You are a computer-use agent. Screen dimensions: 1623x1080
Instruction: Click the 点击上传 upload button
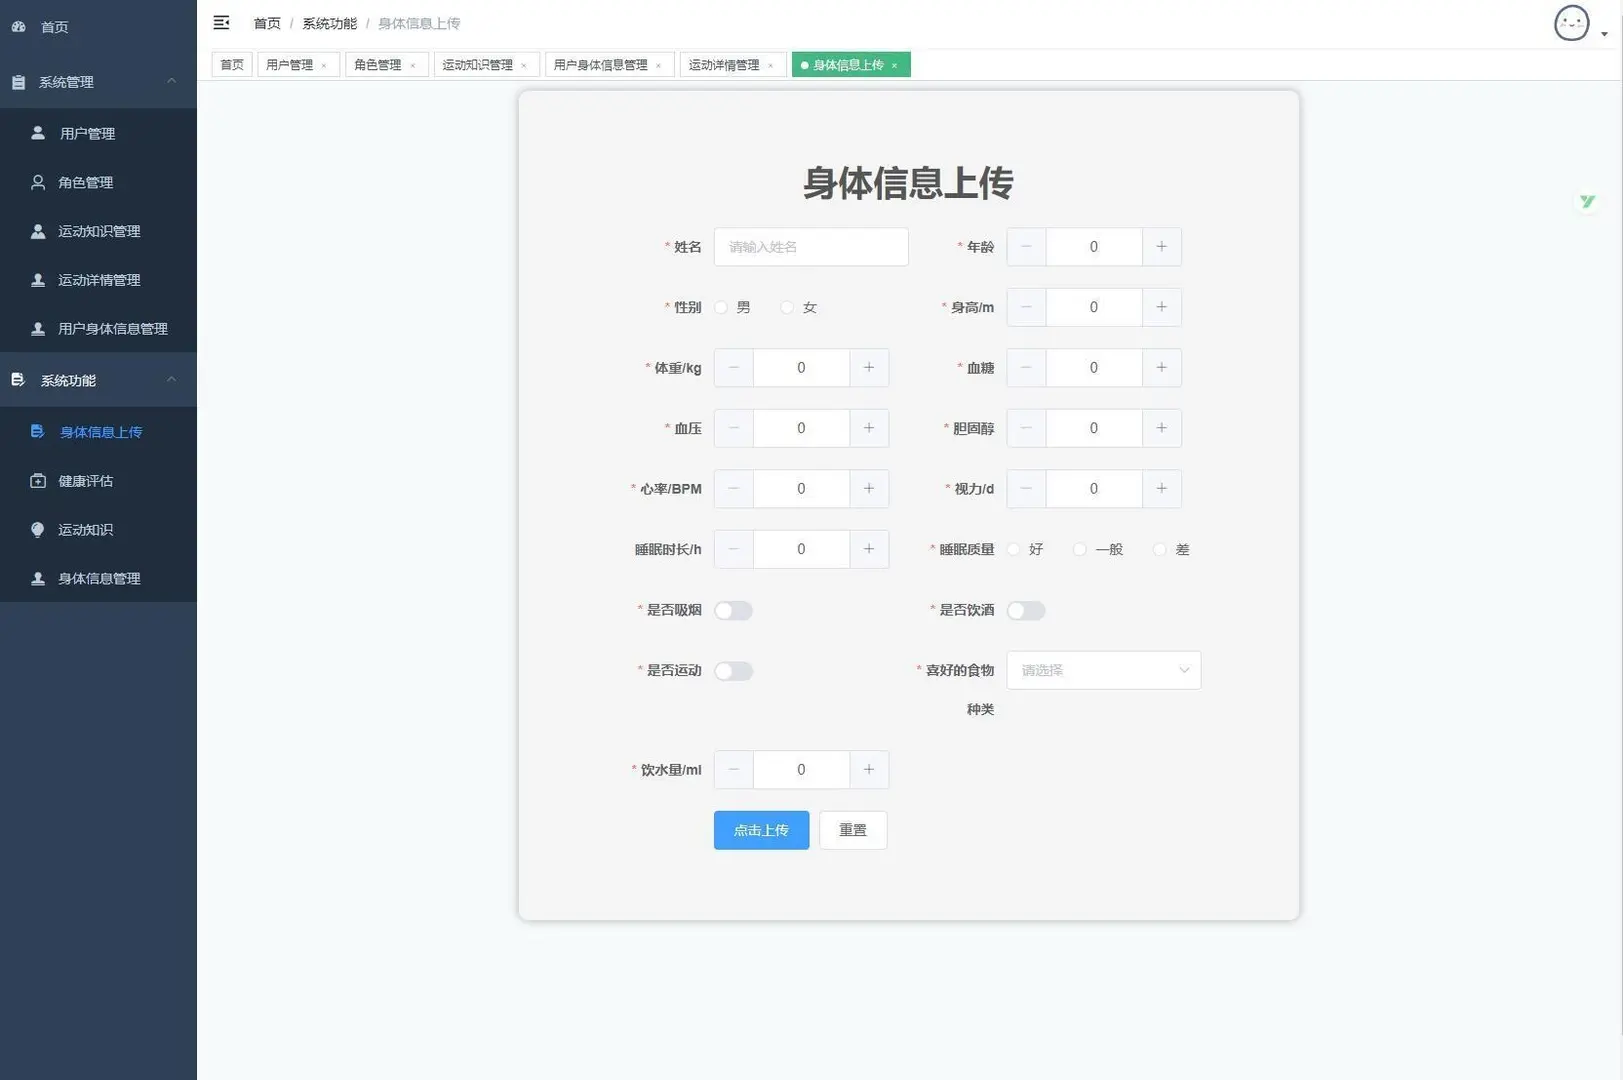click(760, 830)
